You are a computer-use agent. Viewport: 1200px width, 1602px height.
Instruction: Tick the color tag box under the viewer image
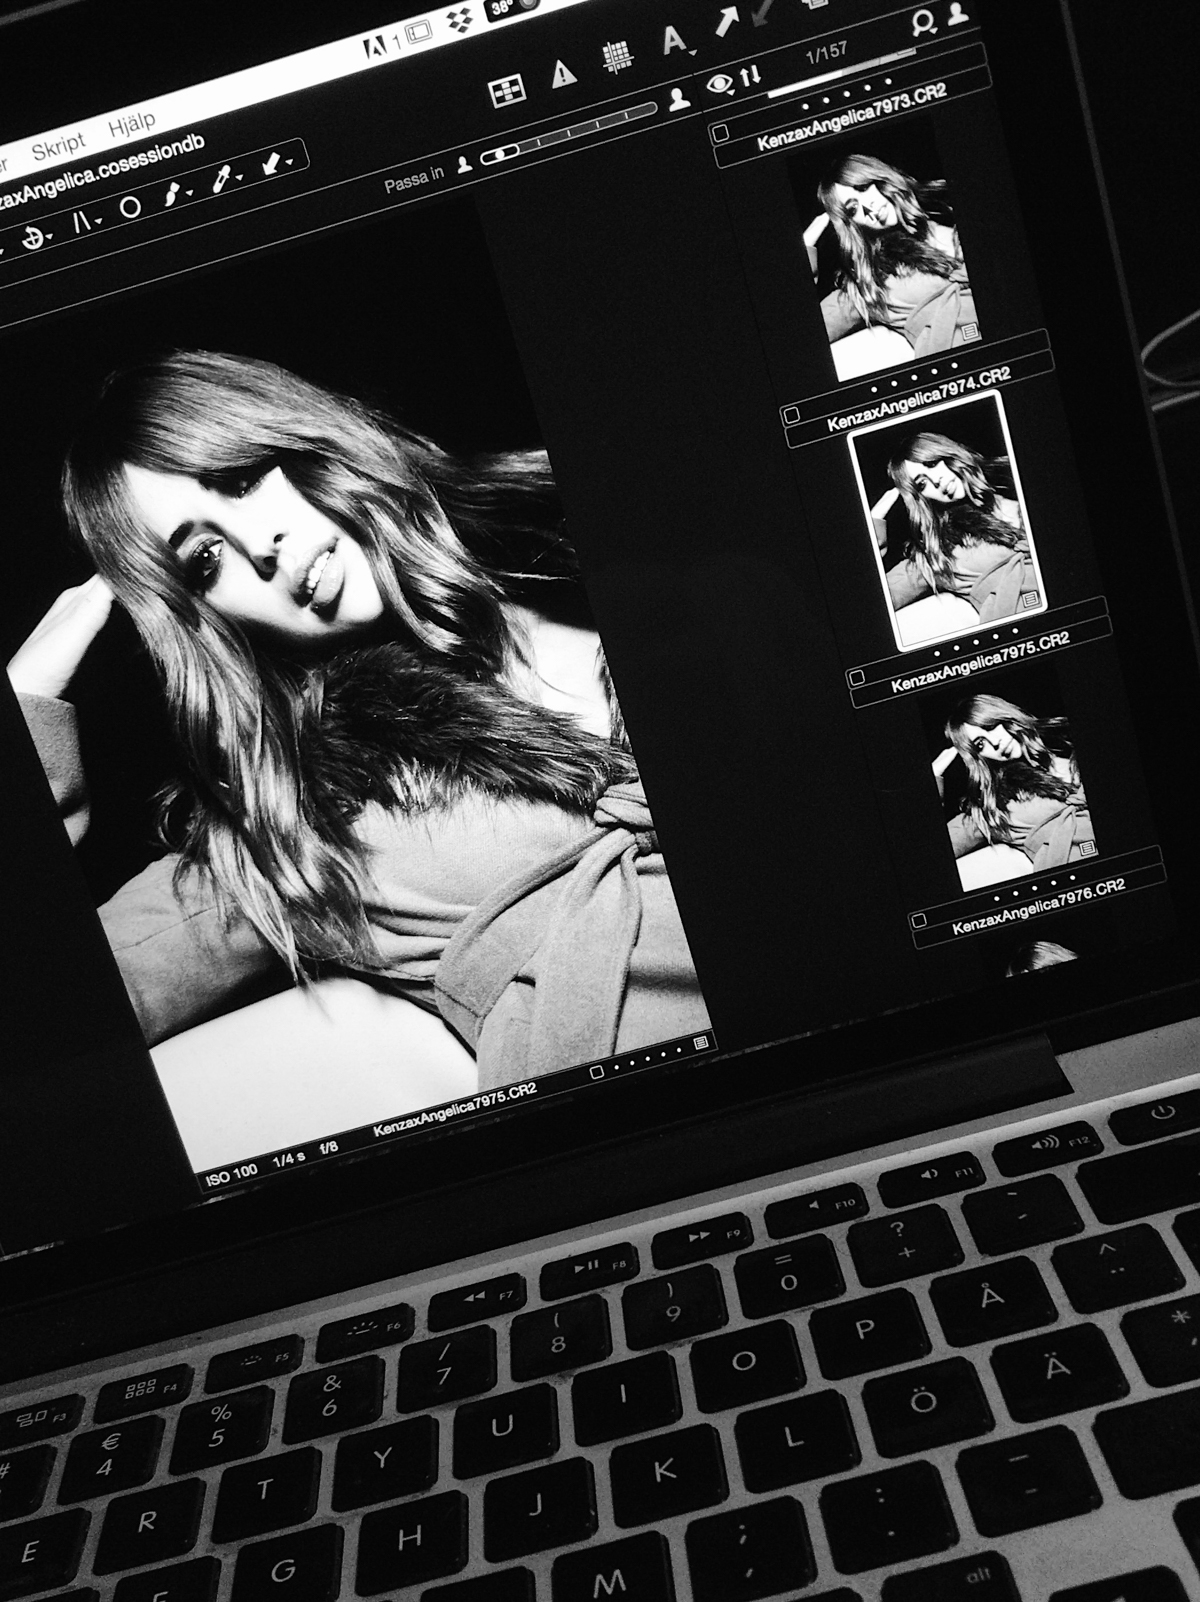597,1071
